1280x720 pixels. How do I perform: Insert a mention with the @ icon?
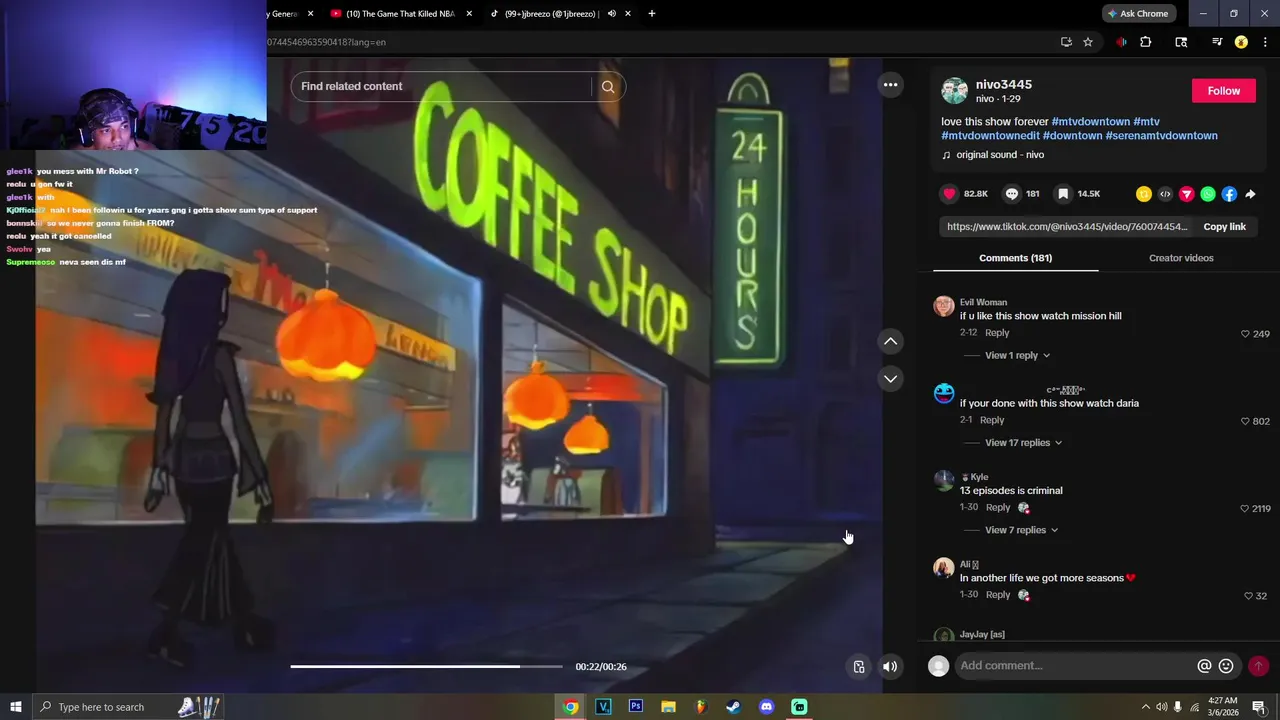[x=1204, y=666]
